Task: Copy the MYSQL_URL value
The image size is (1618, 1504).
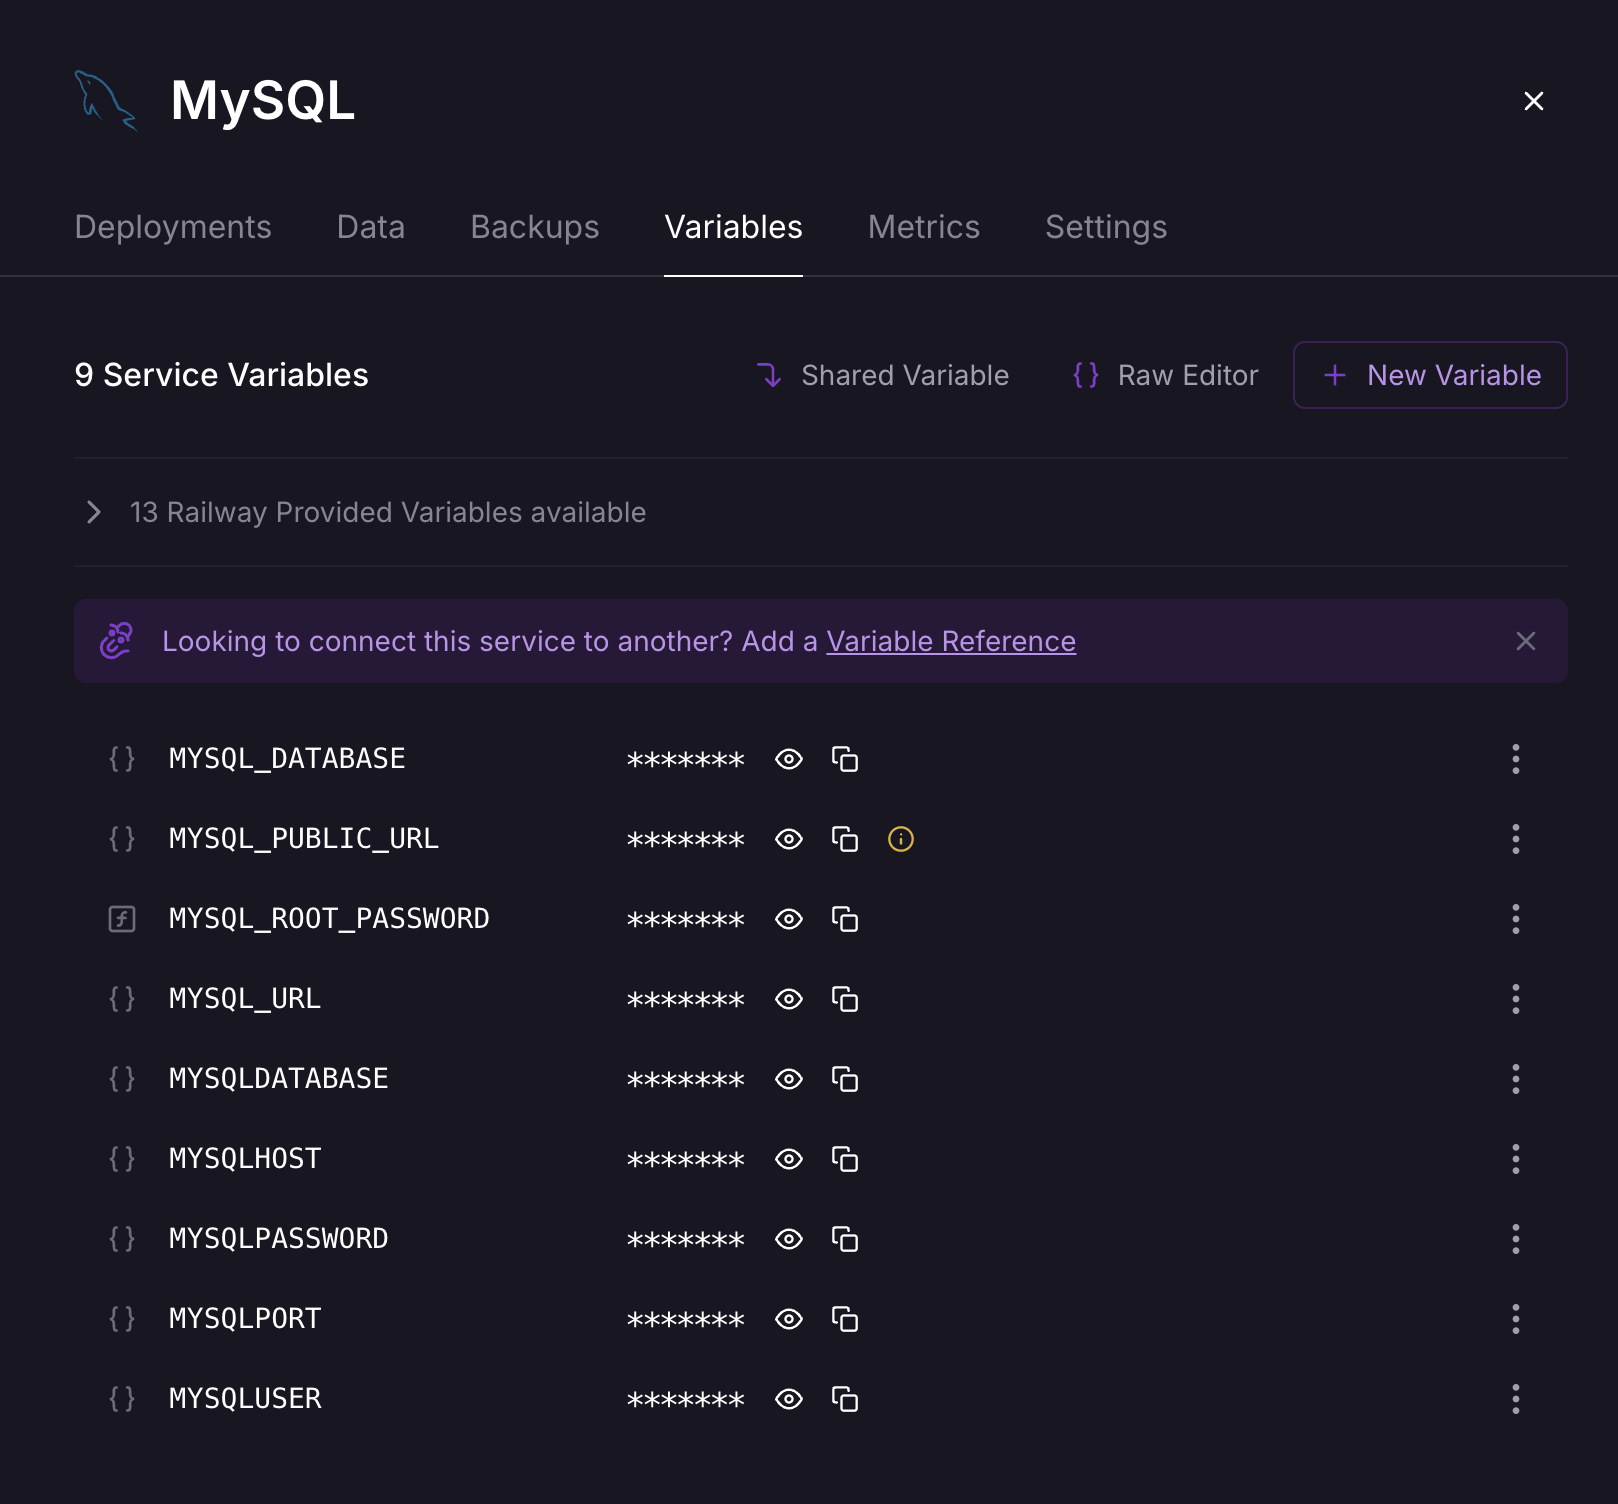Action: [845, 999]
